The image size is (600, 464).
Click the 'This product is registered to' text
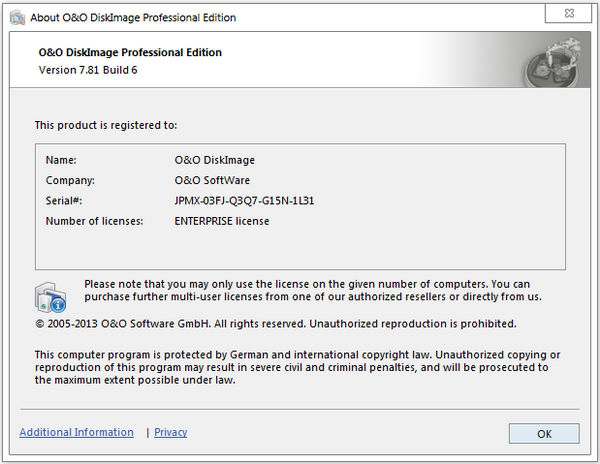pos(105,125)
